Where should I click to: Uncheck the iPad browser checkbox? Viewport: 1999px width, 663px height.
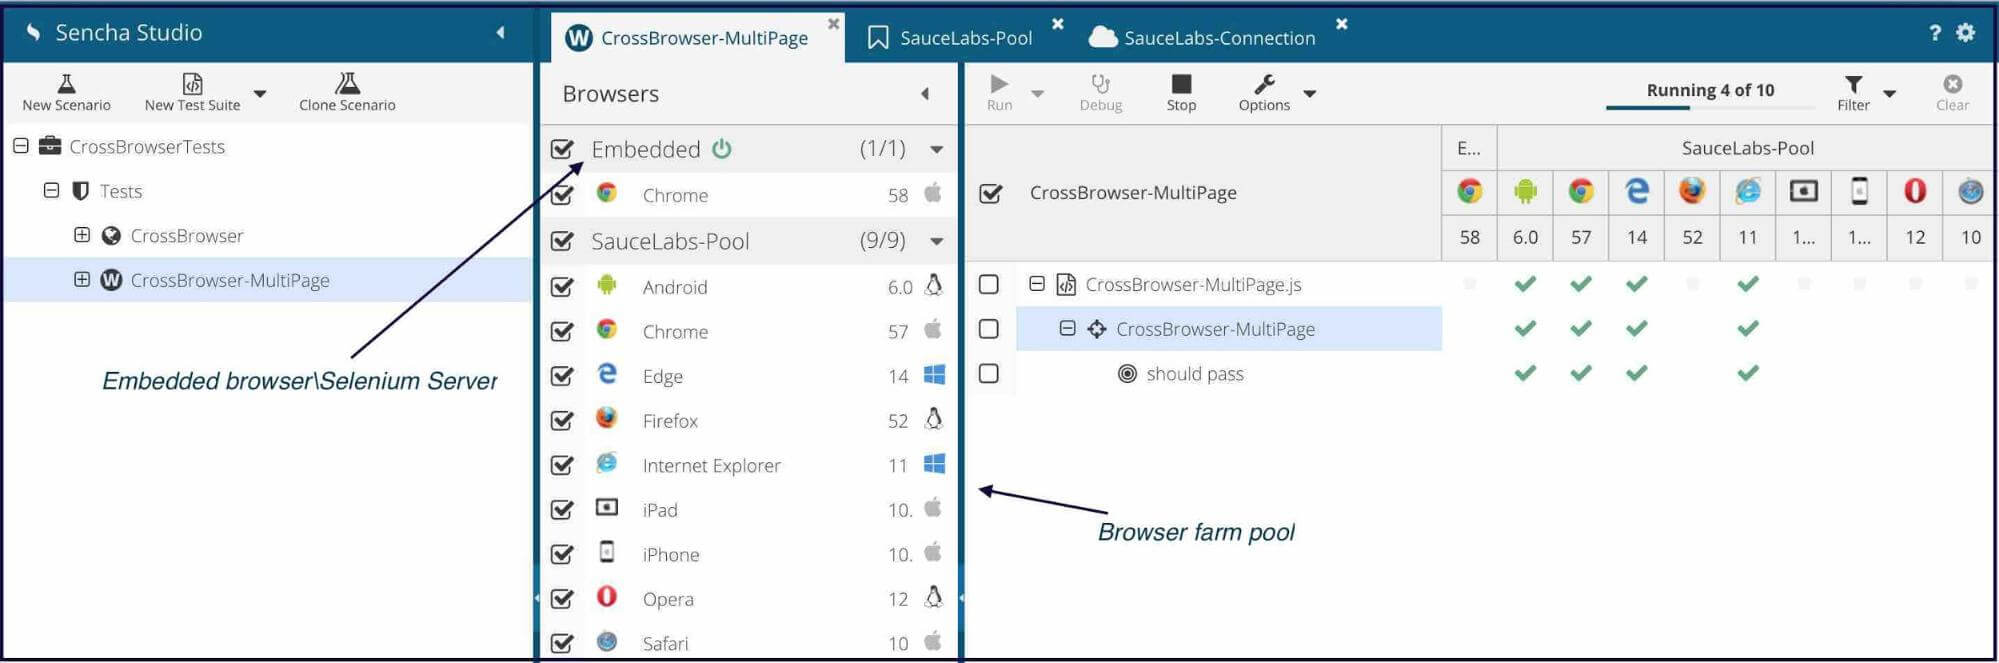point(562,509)
